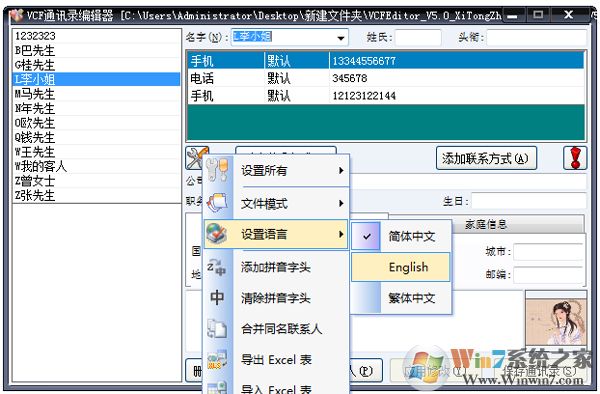
Task: Choose 导出 Excel 表 from menu
Action: click(276, 360)
